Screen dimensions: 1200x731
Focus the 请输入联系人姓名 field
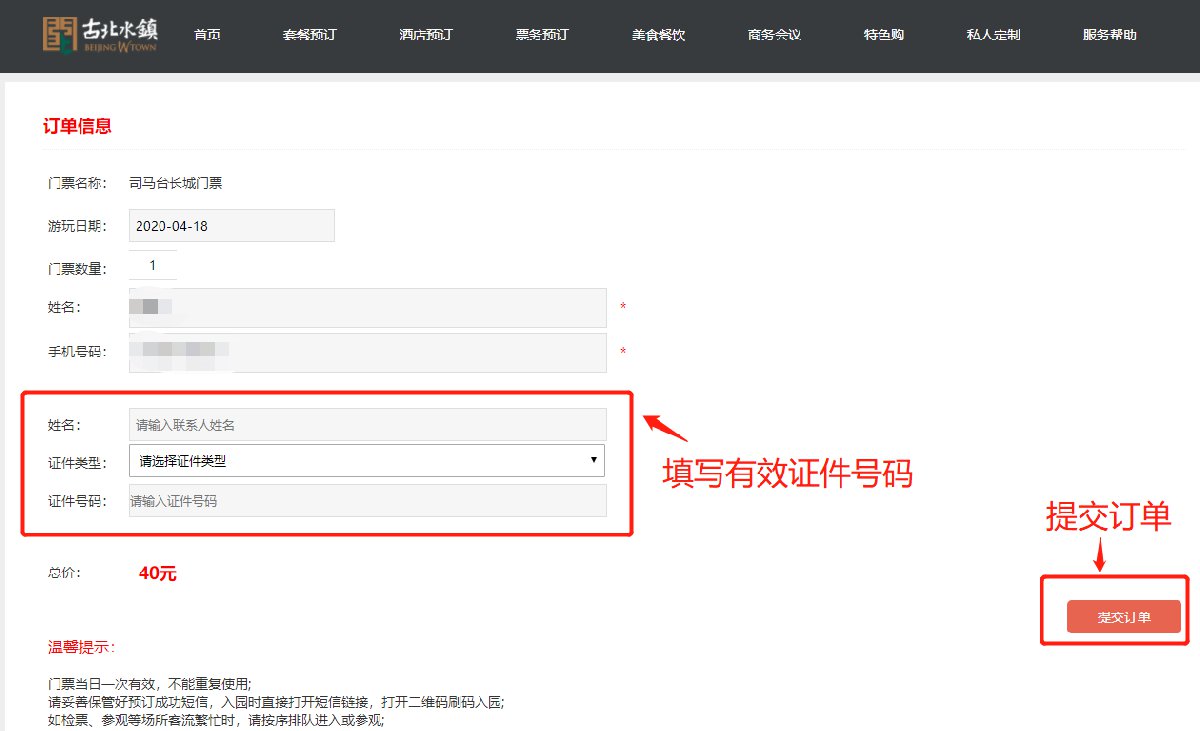click(368, 425)
